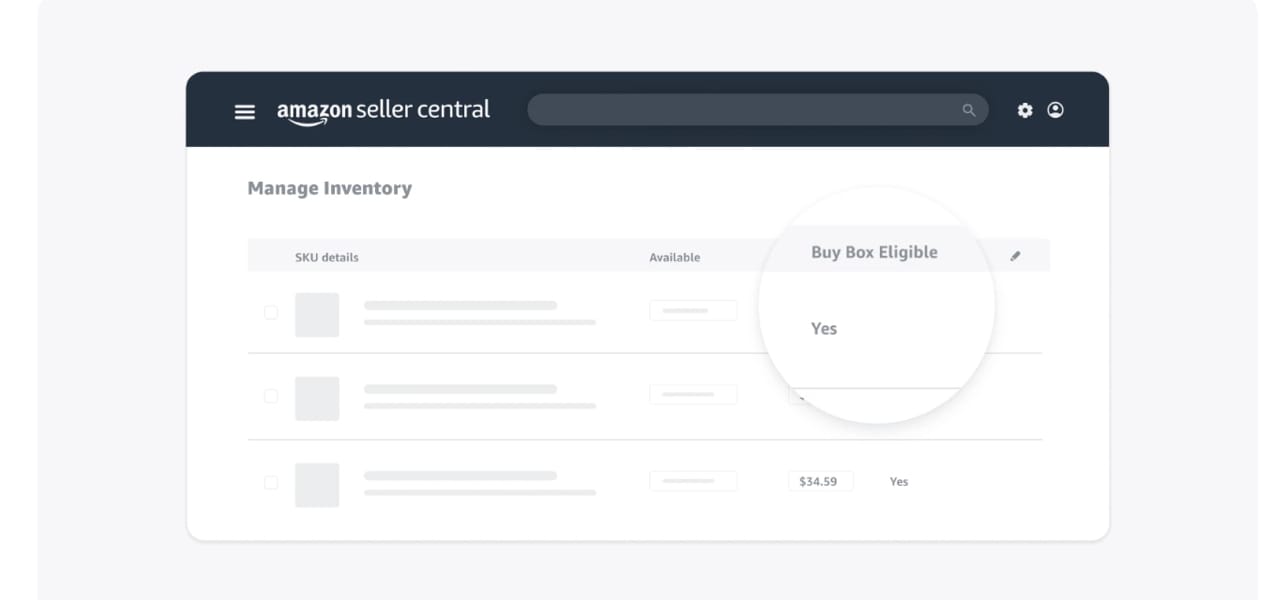1272x600 pixels.
Task: Click the search magnifier icon
Action: click(x=968, y=110)
